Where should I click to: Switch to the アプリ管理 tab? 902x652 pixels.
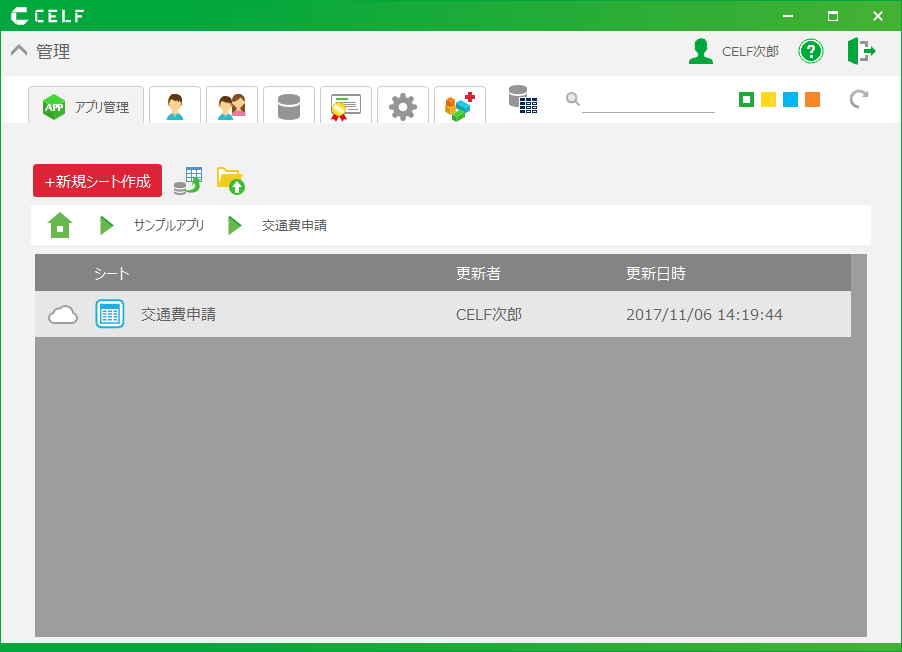pyautogui.click(x=86, y=105)
